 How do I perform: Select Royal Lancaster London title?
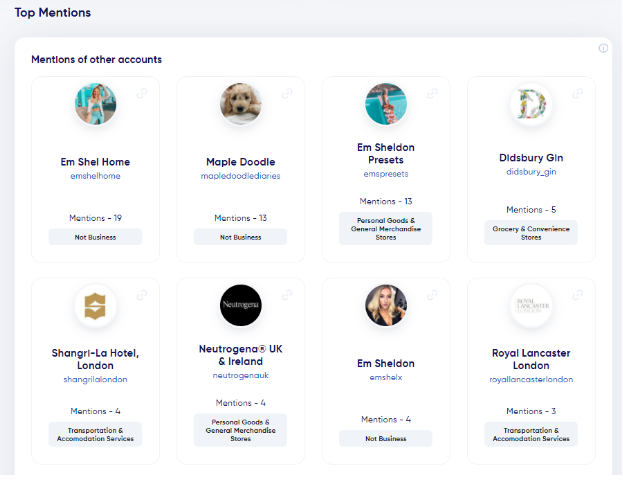(x=531, y=359)
